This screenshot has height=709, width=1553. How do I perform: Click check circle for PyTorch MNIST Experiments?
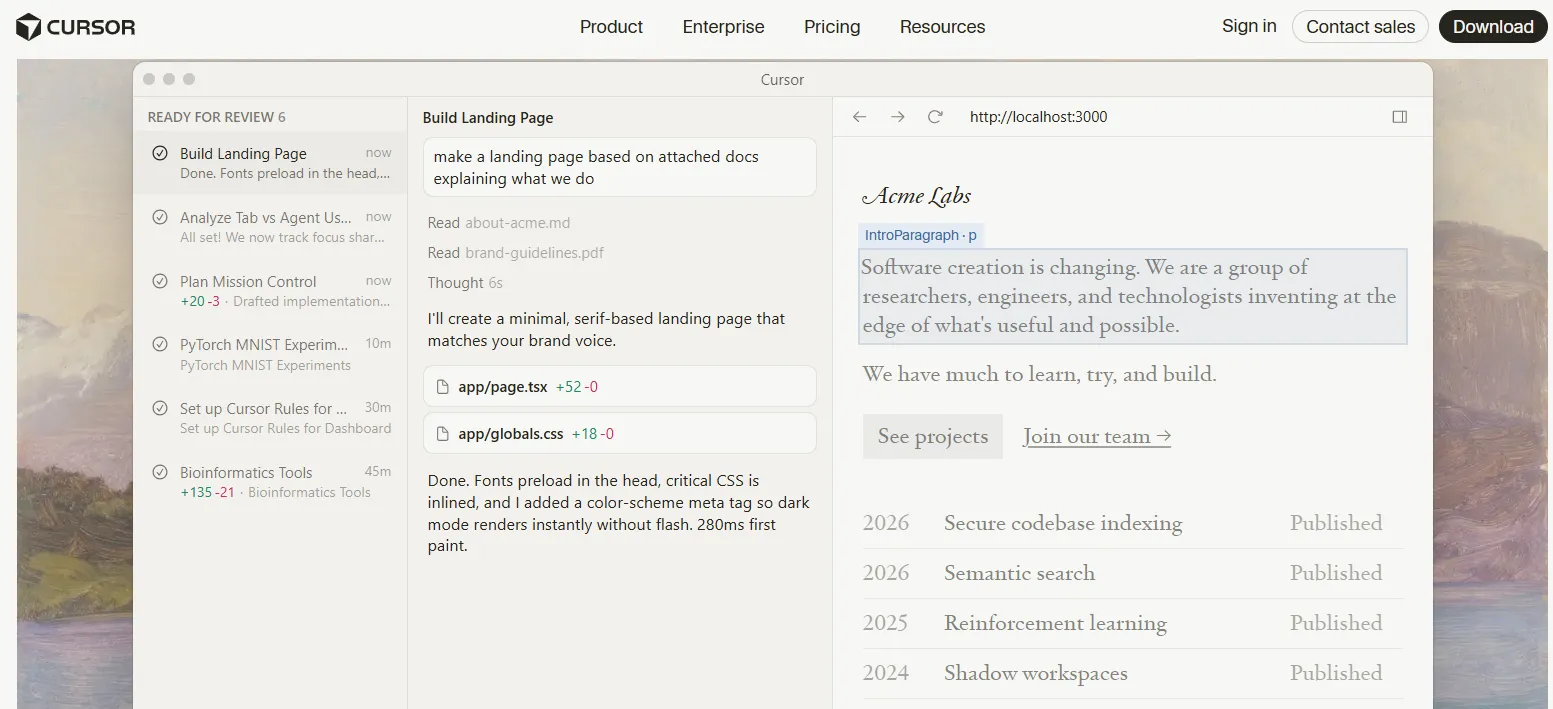[x=160, y=344]
